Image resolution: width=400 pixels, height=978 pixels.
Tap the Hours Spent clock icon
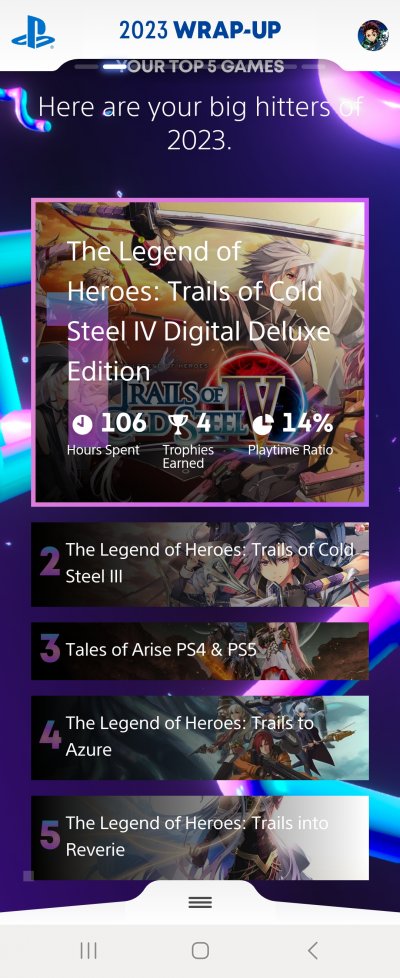point(82,424)
